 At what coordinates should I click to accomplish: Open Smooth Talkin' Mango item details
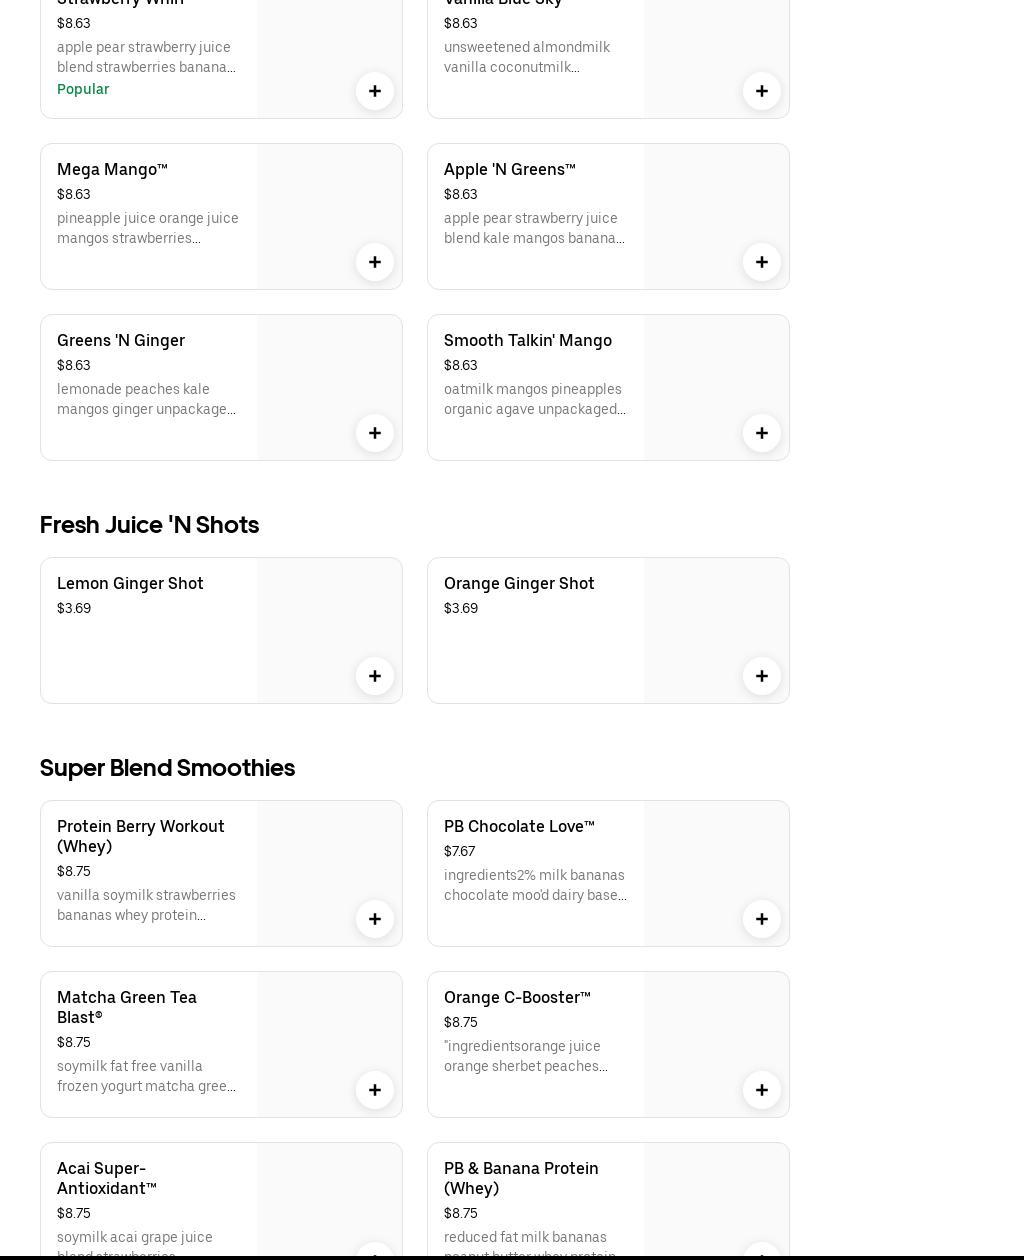pos(527,340)
